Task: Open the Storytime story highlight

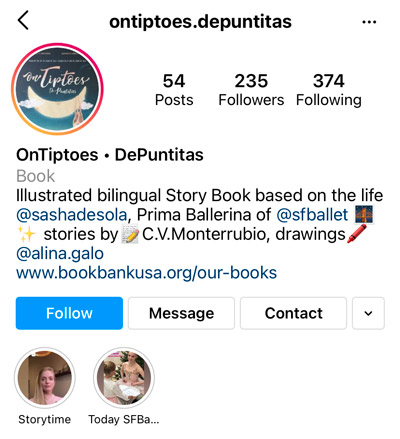Action: [x=45, y=378]
